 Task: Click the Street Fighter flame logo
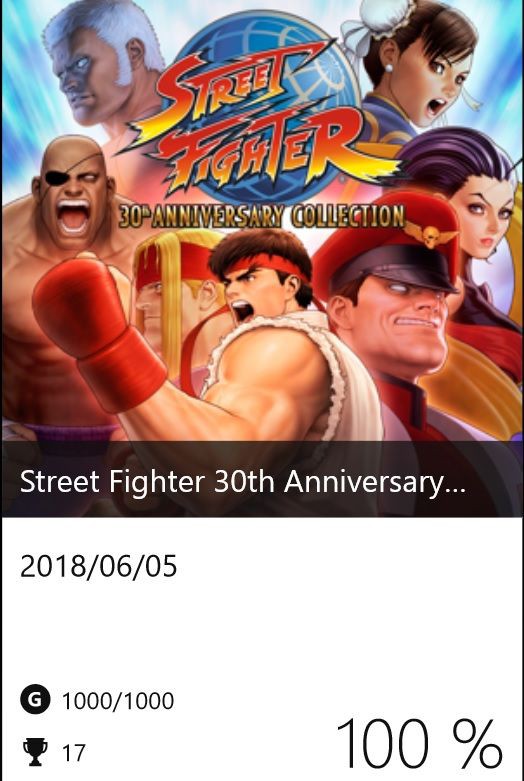(x=259, y=120)
